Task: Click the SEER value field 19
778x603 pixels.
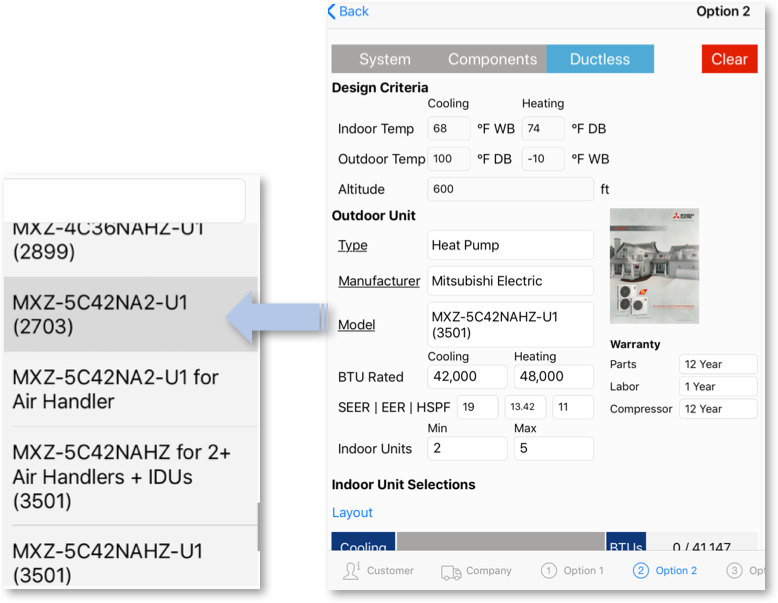Action: pyautogui.click(x=477, y=407)
